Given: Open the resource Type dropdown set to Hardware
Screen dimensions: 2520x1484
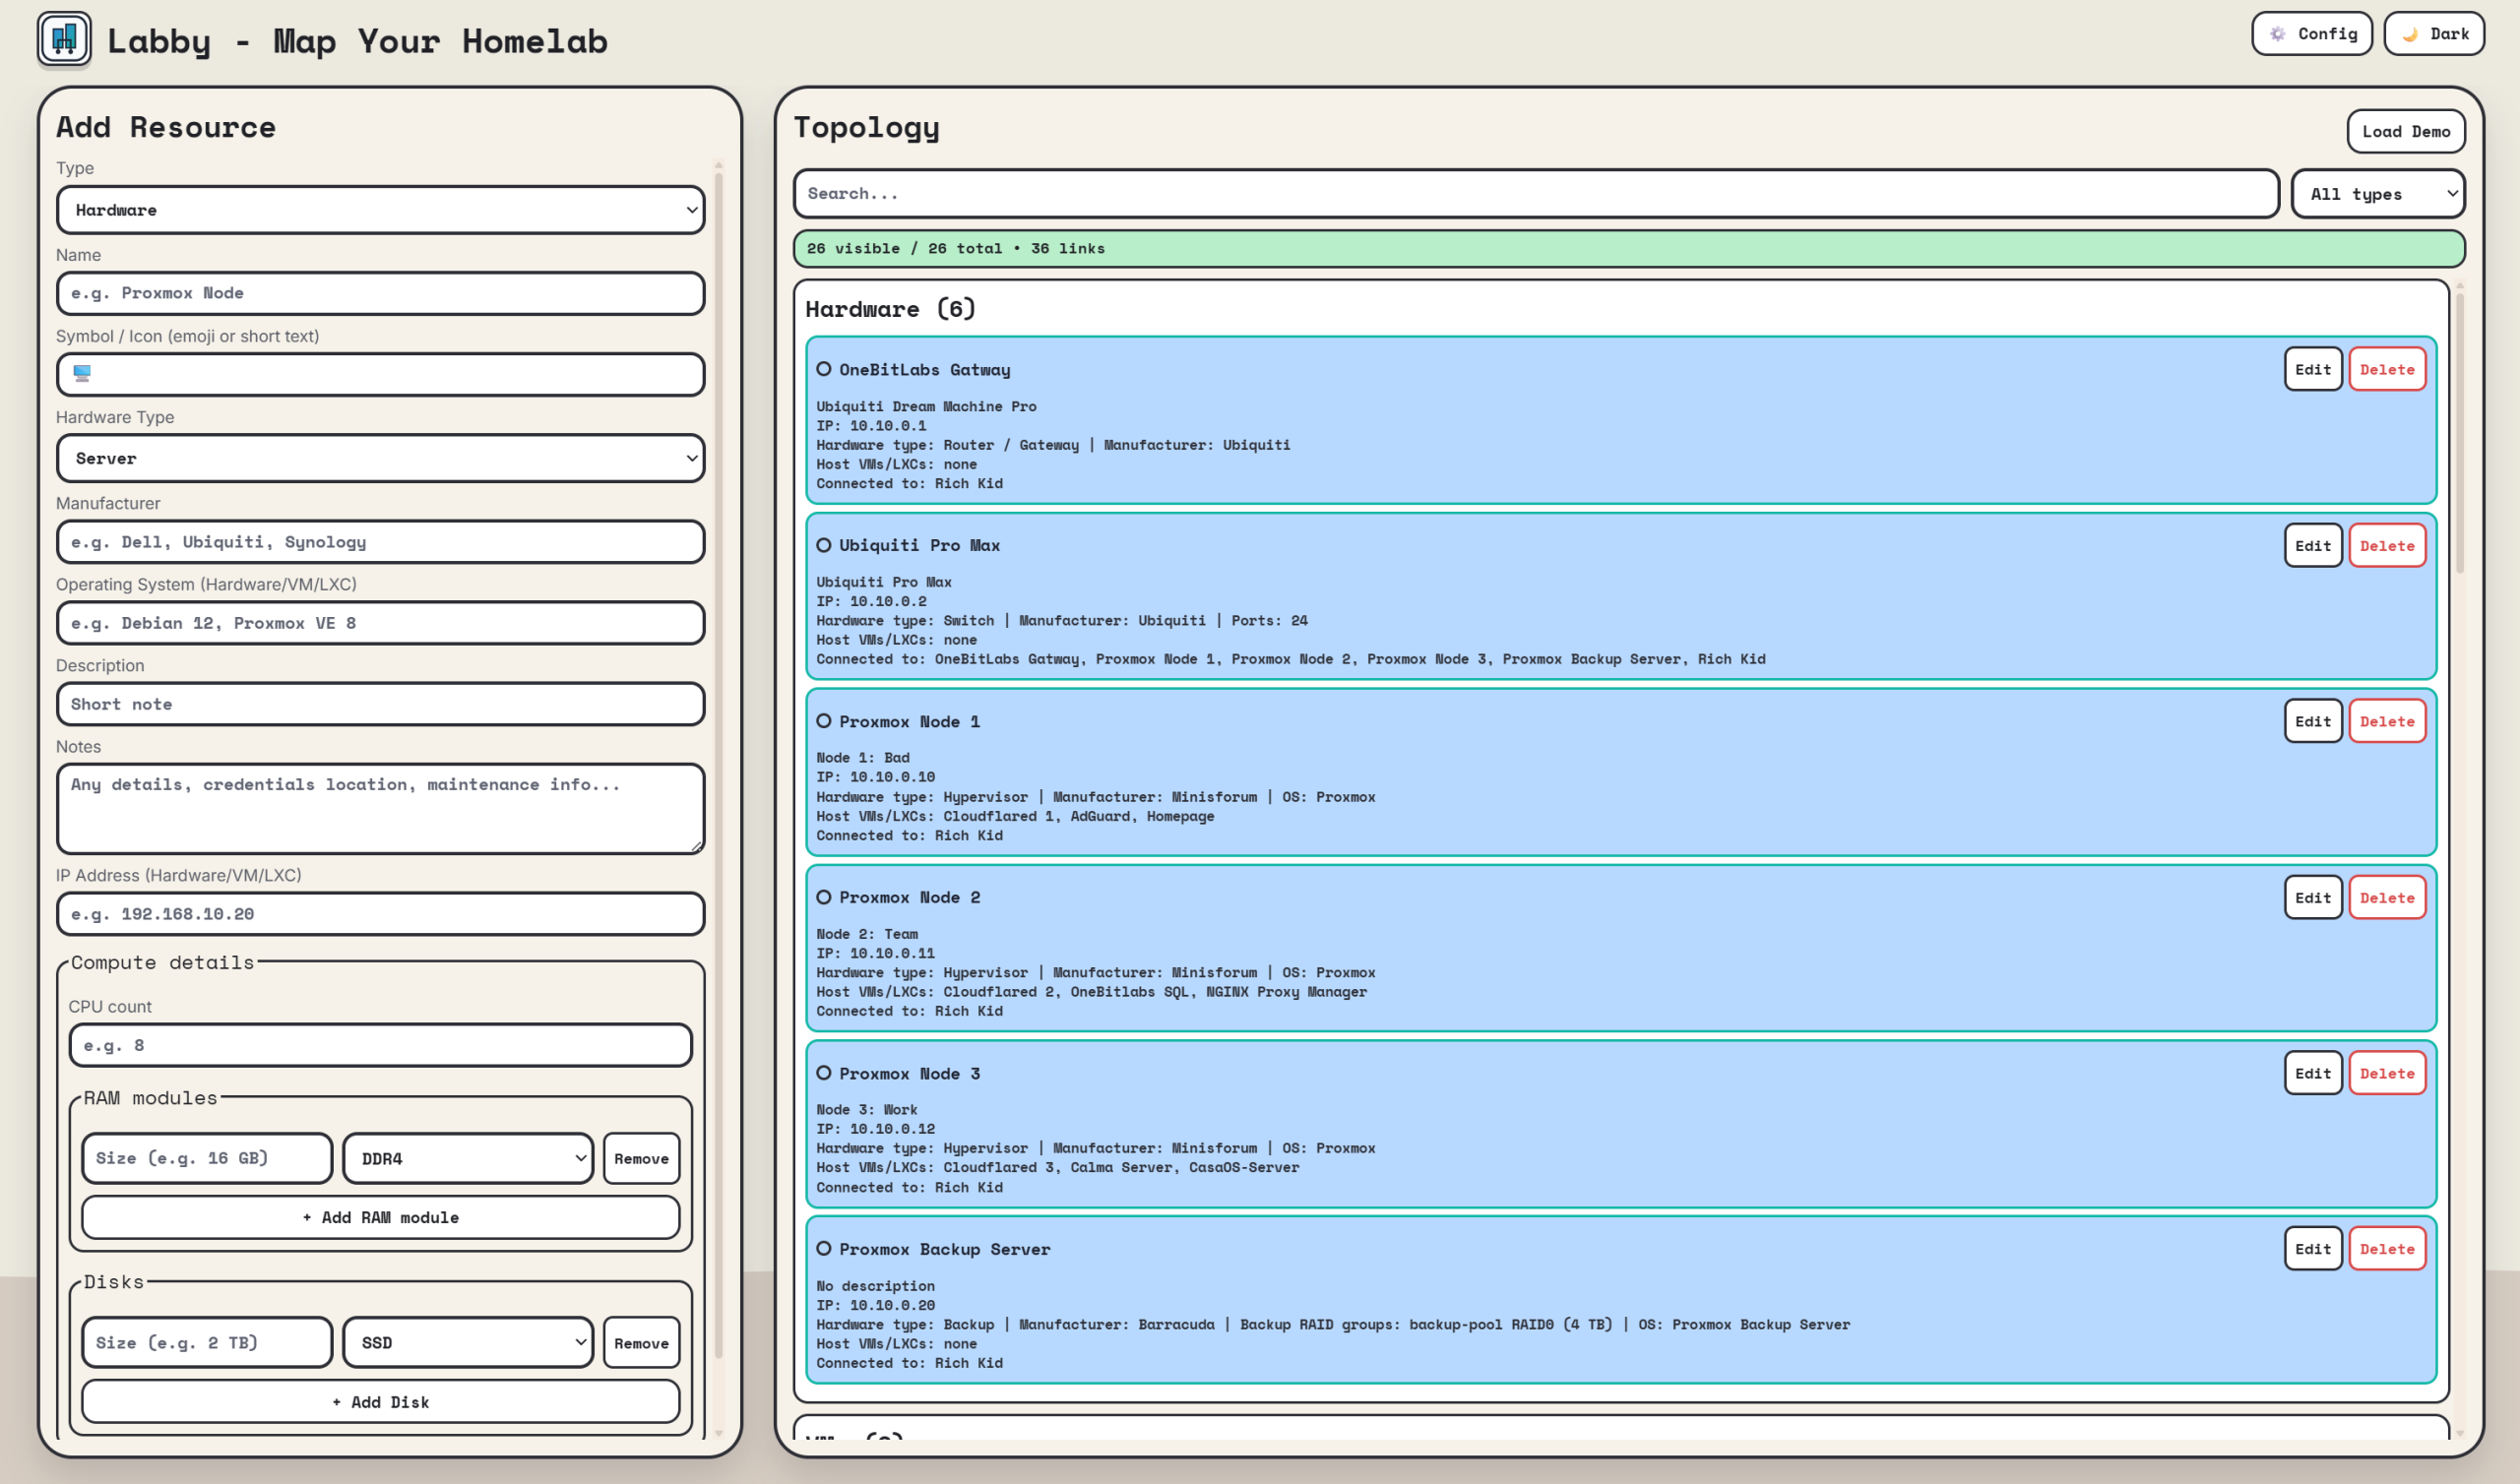Looking at the screenshot, I should pyautogui.click(x=380, y=210).
